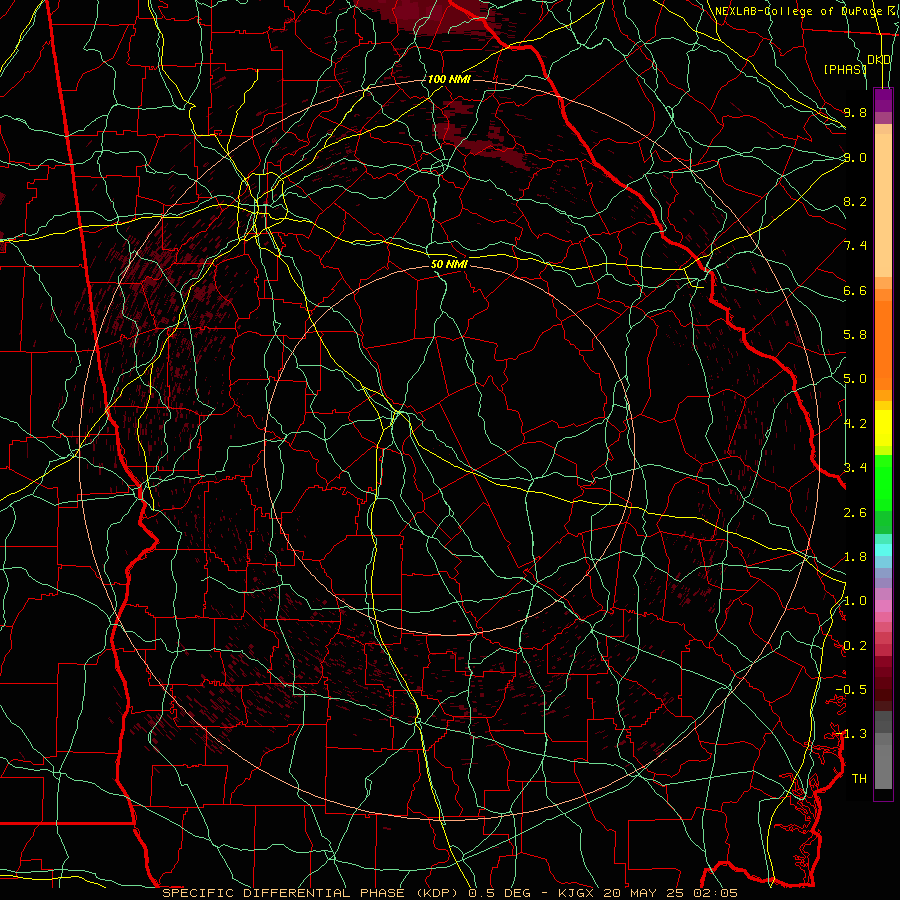Screen dimensions: 900x900
Task: Click the pink band of the color bar
Action: tap(883, 606)
